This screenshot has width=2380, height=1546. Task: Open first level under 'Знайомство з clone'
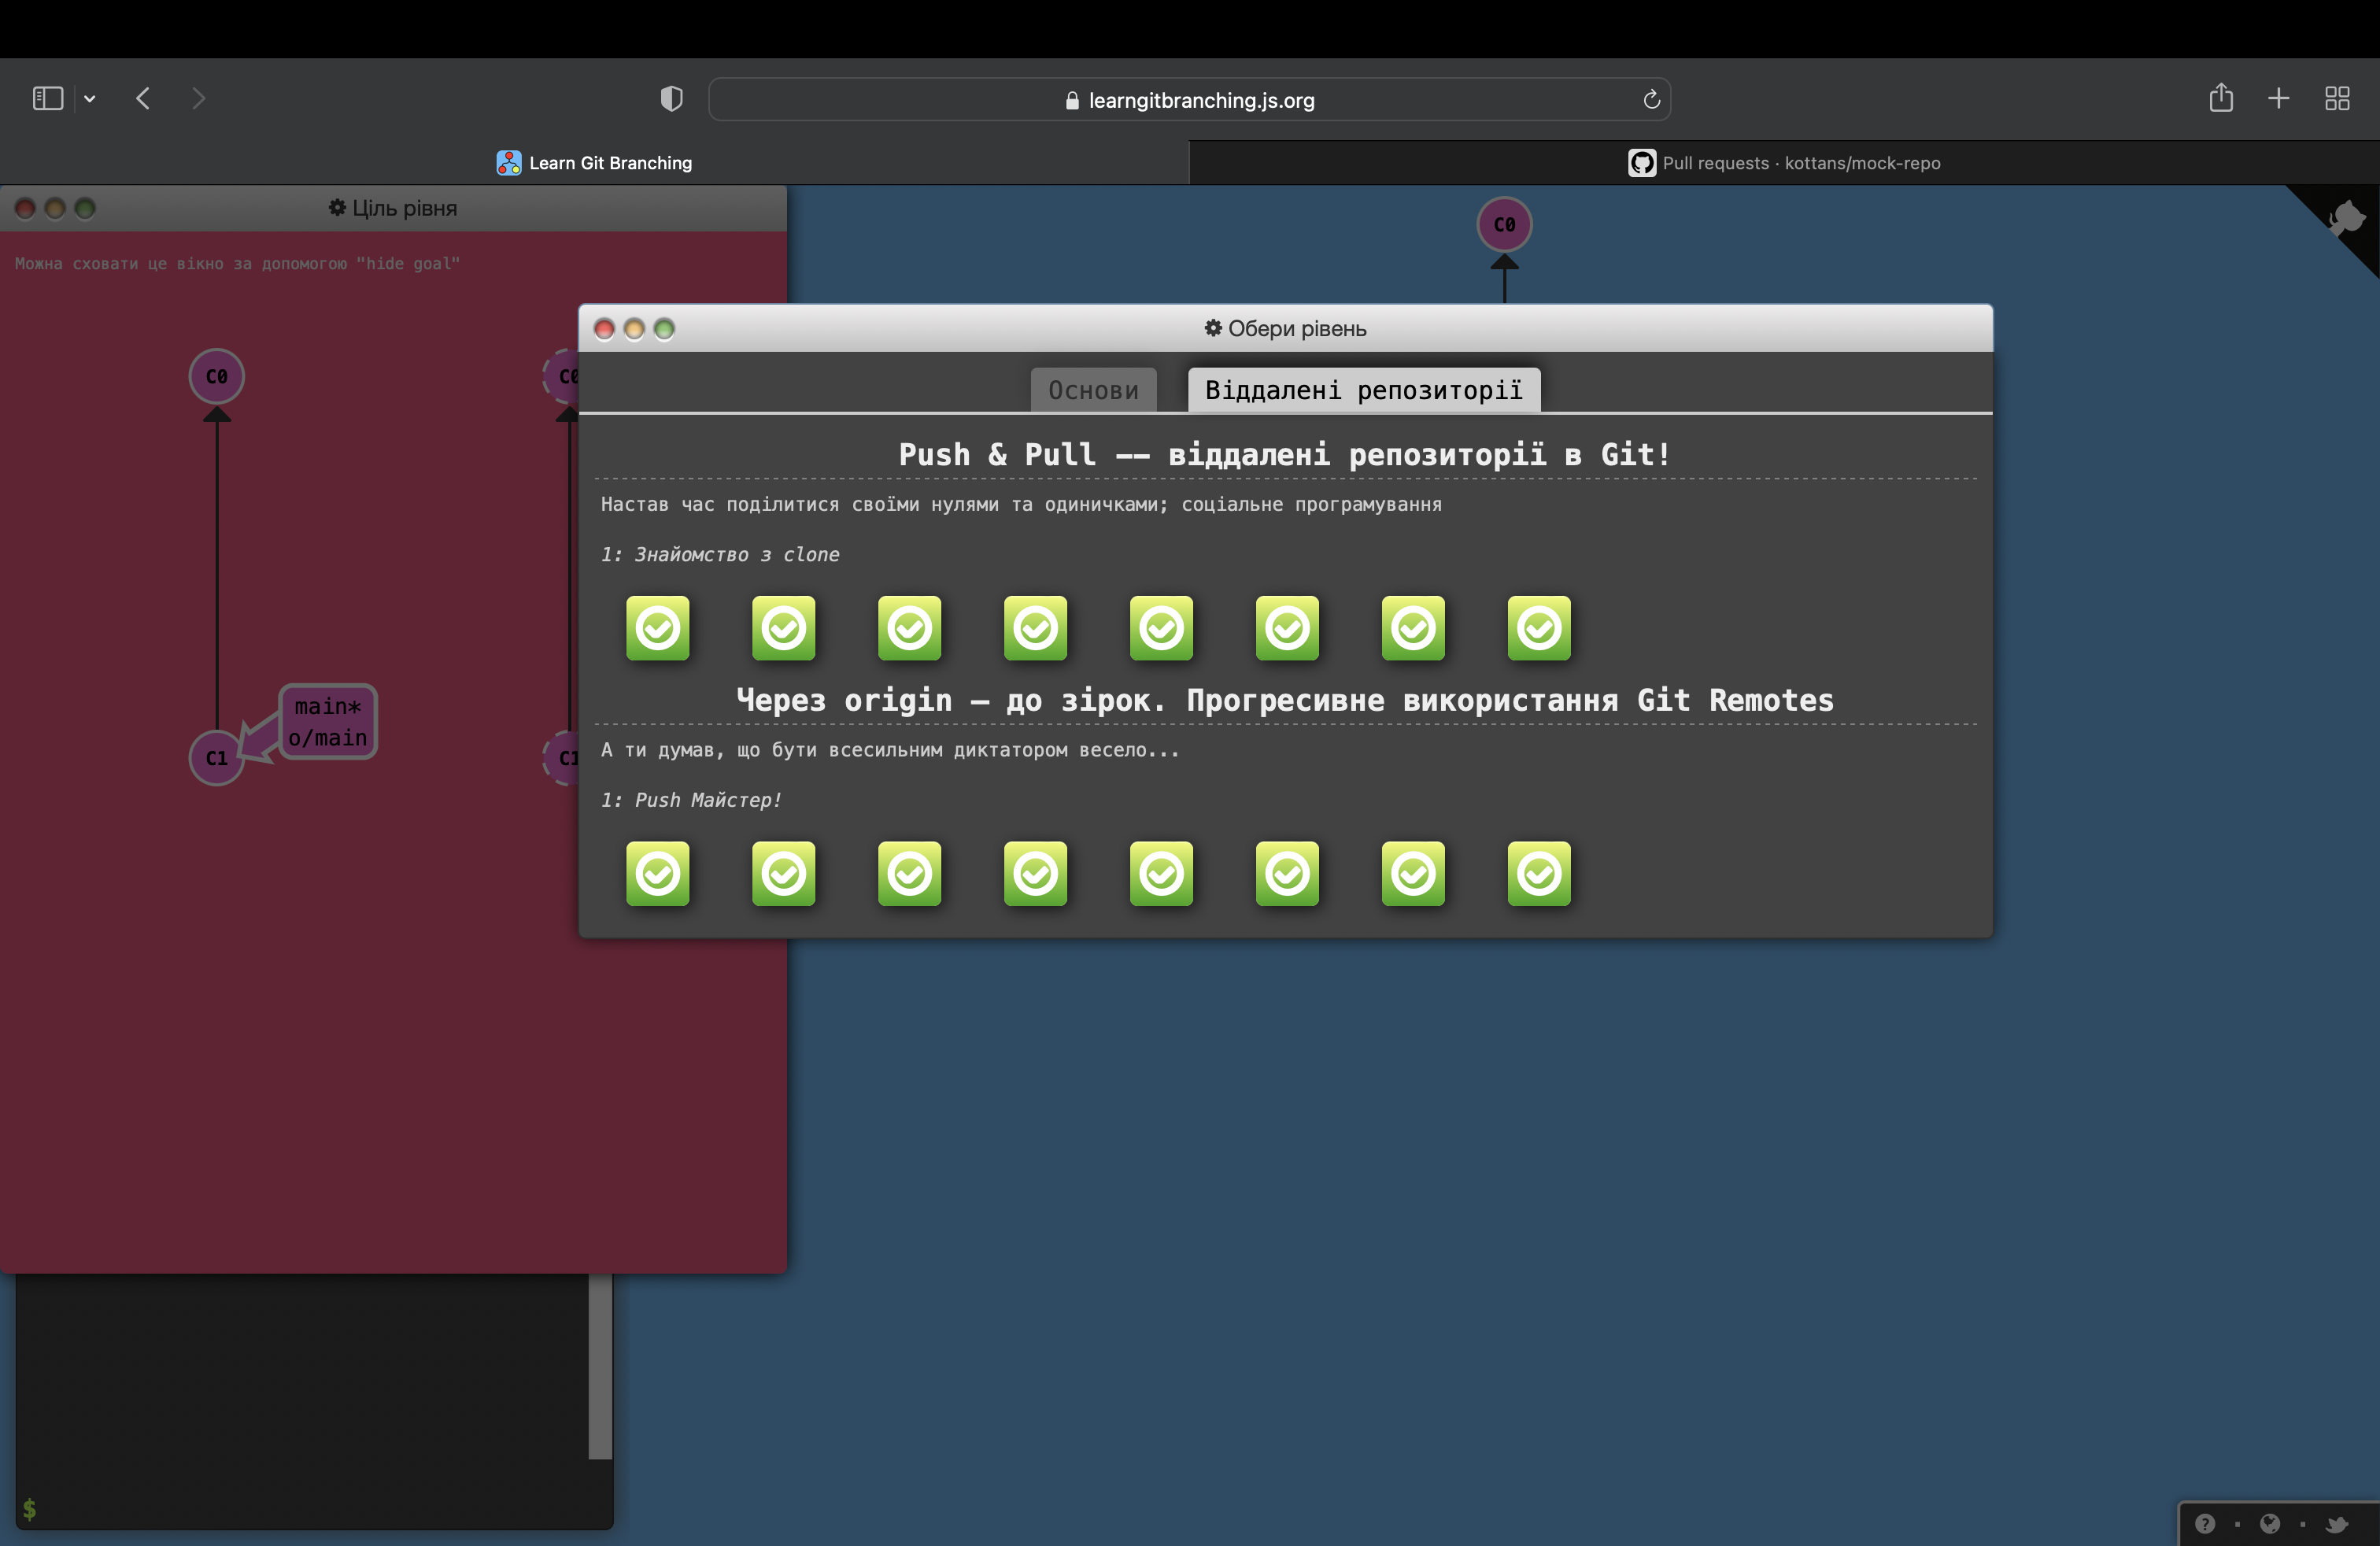coord(657,628)
